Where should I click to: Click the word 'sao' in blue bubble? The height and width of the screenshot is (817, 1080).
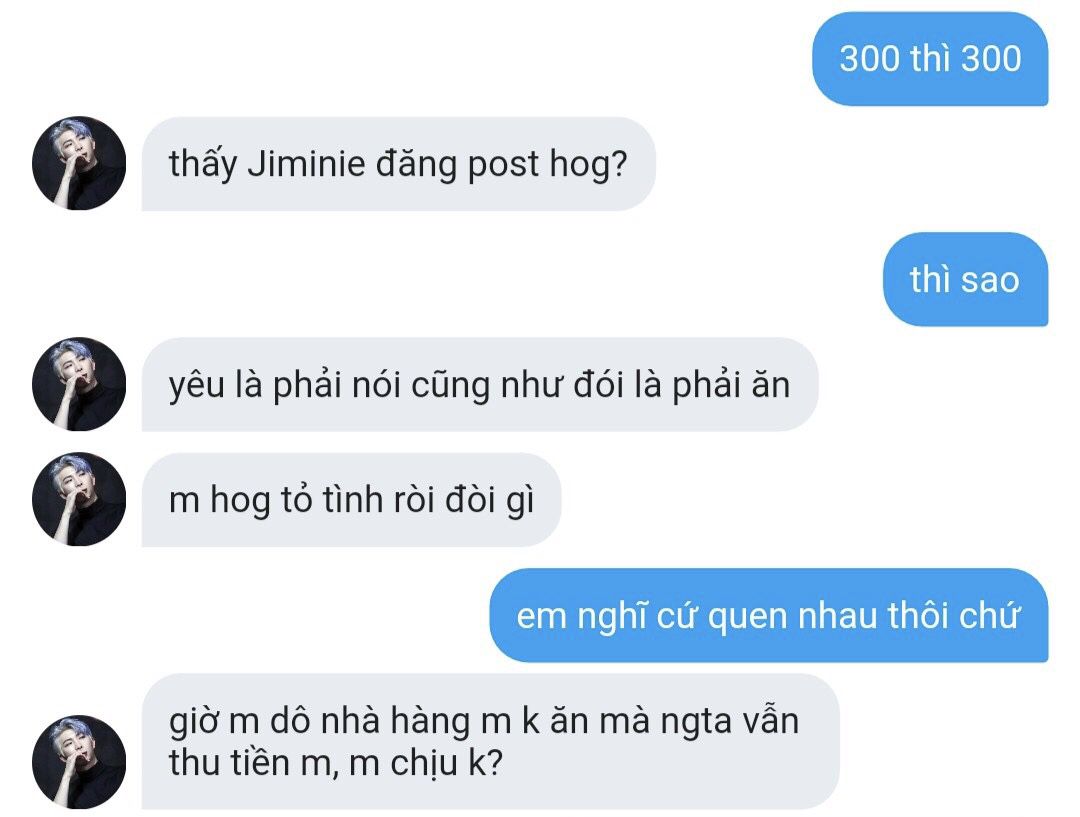point(990,280)
